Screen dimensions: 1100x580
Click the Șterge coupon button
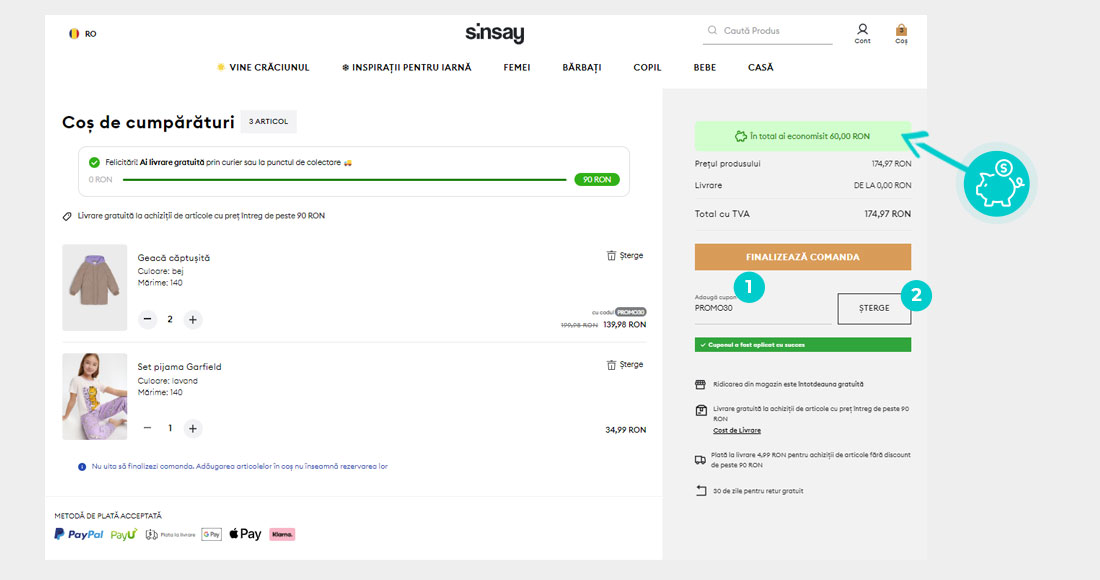point(873,308)
